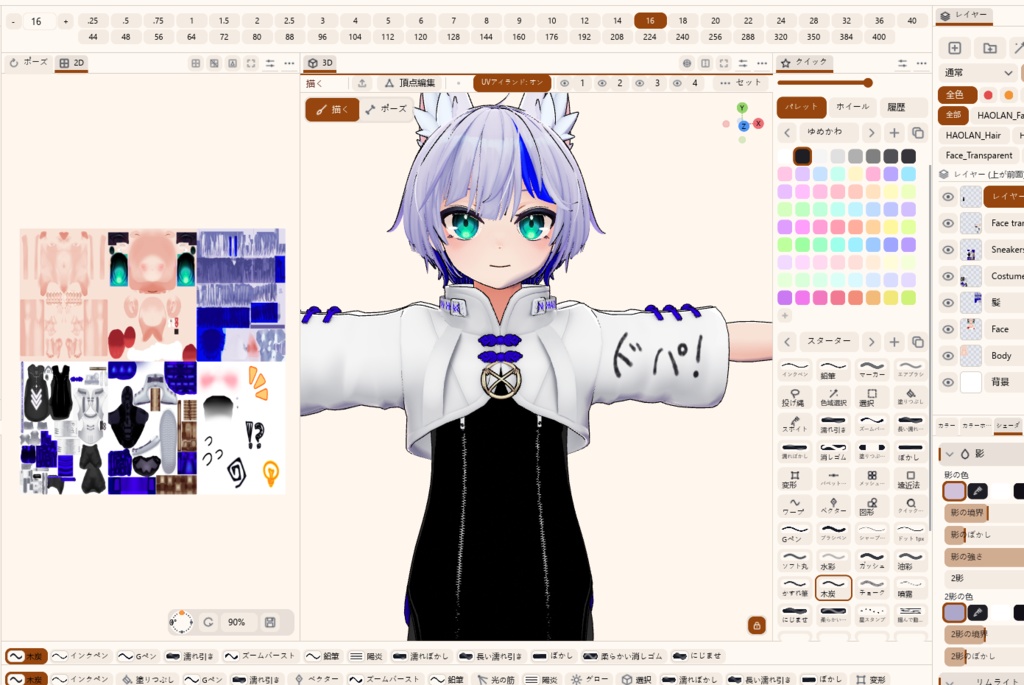Select the スポイト eyedropper tool
This screenshot has height=685, width=1024.
[795, 424]
